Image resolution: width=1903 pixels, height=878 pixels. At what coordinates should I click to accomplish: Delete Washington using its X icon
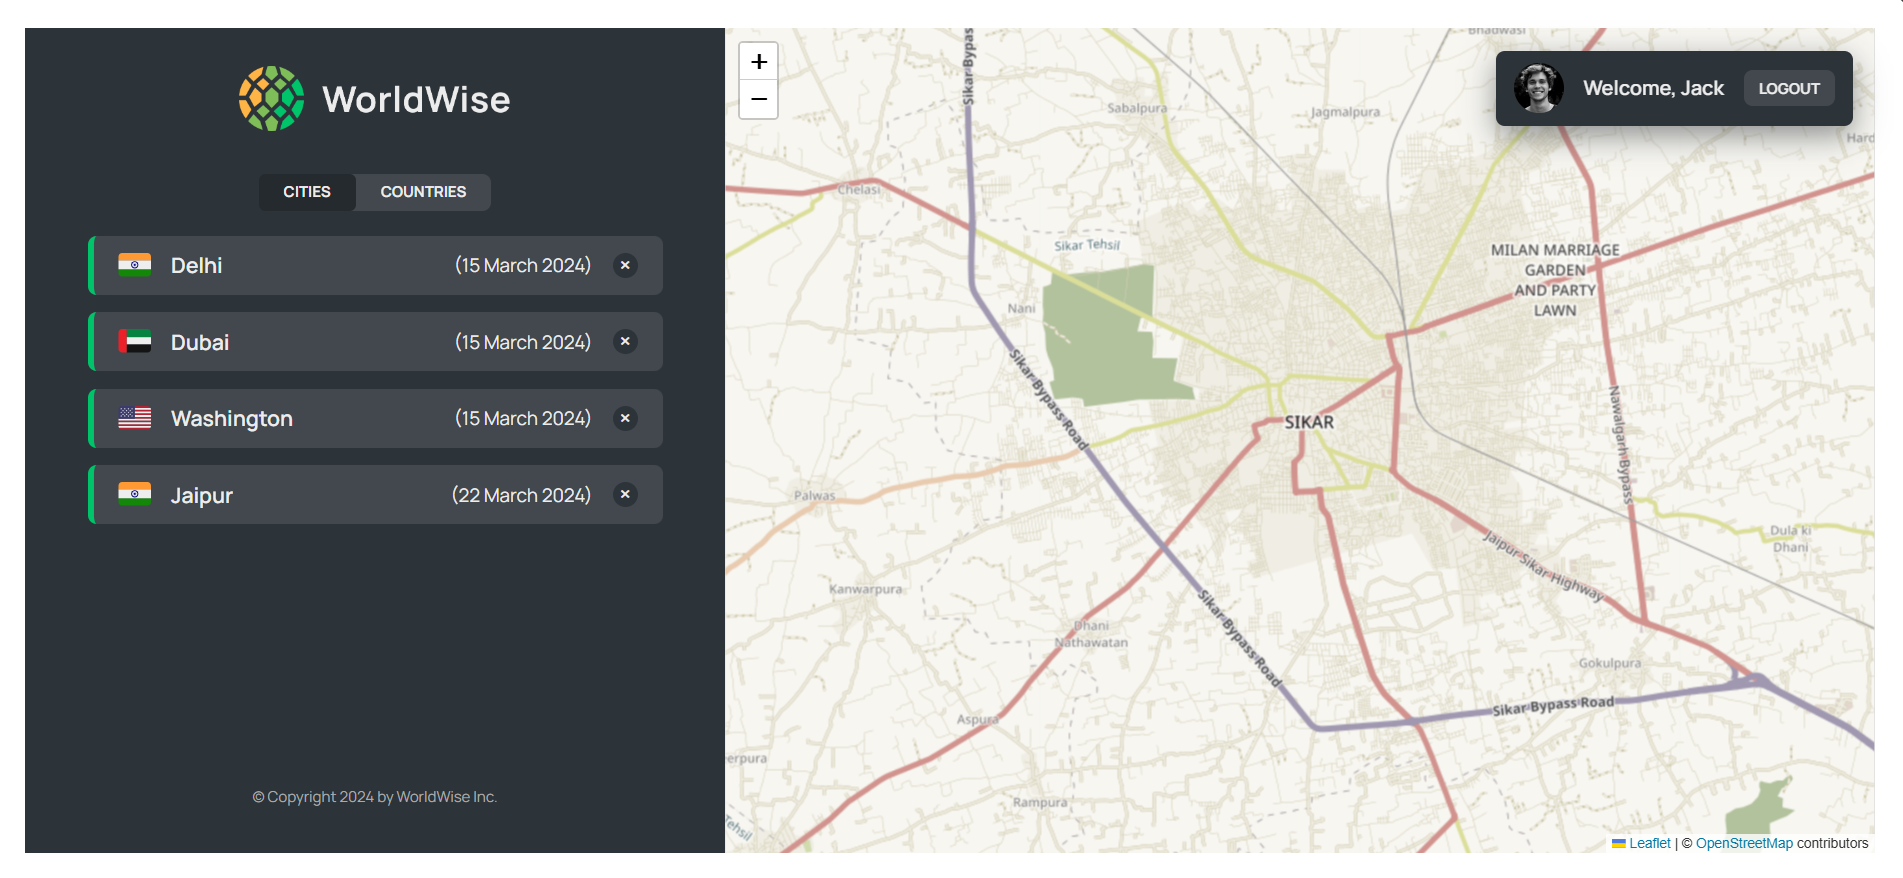tap(625, 418)
